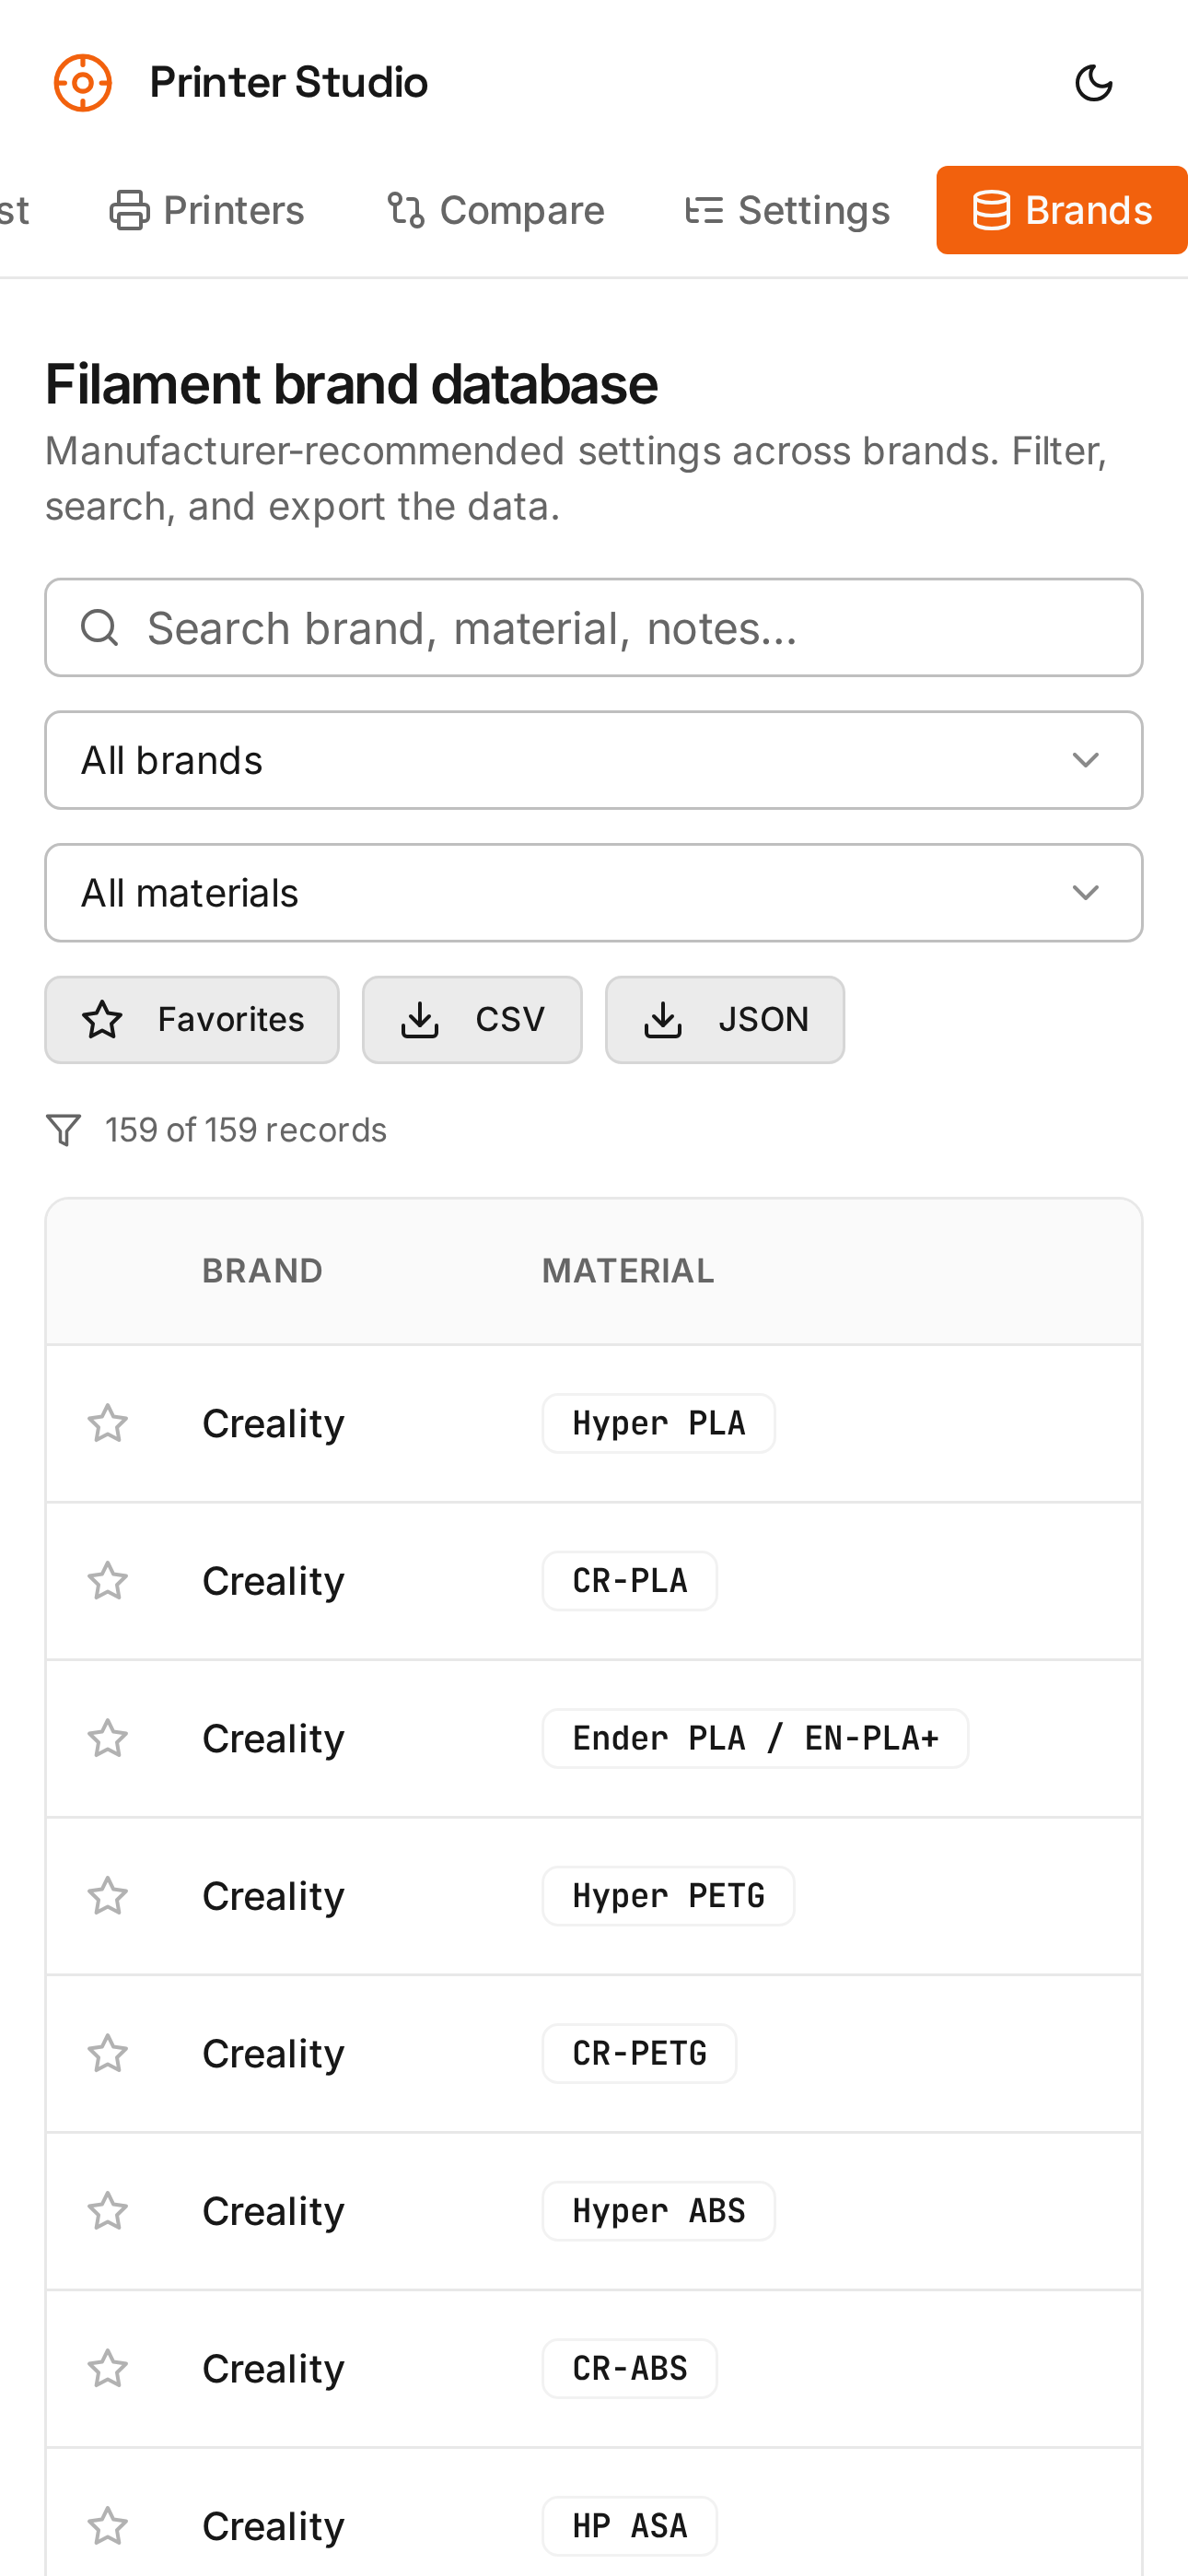1188x2576 pixels.
Task: Star the Creality Hyper ABS row
Action: [108, 2211]
